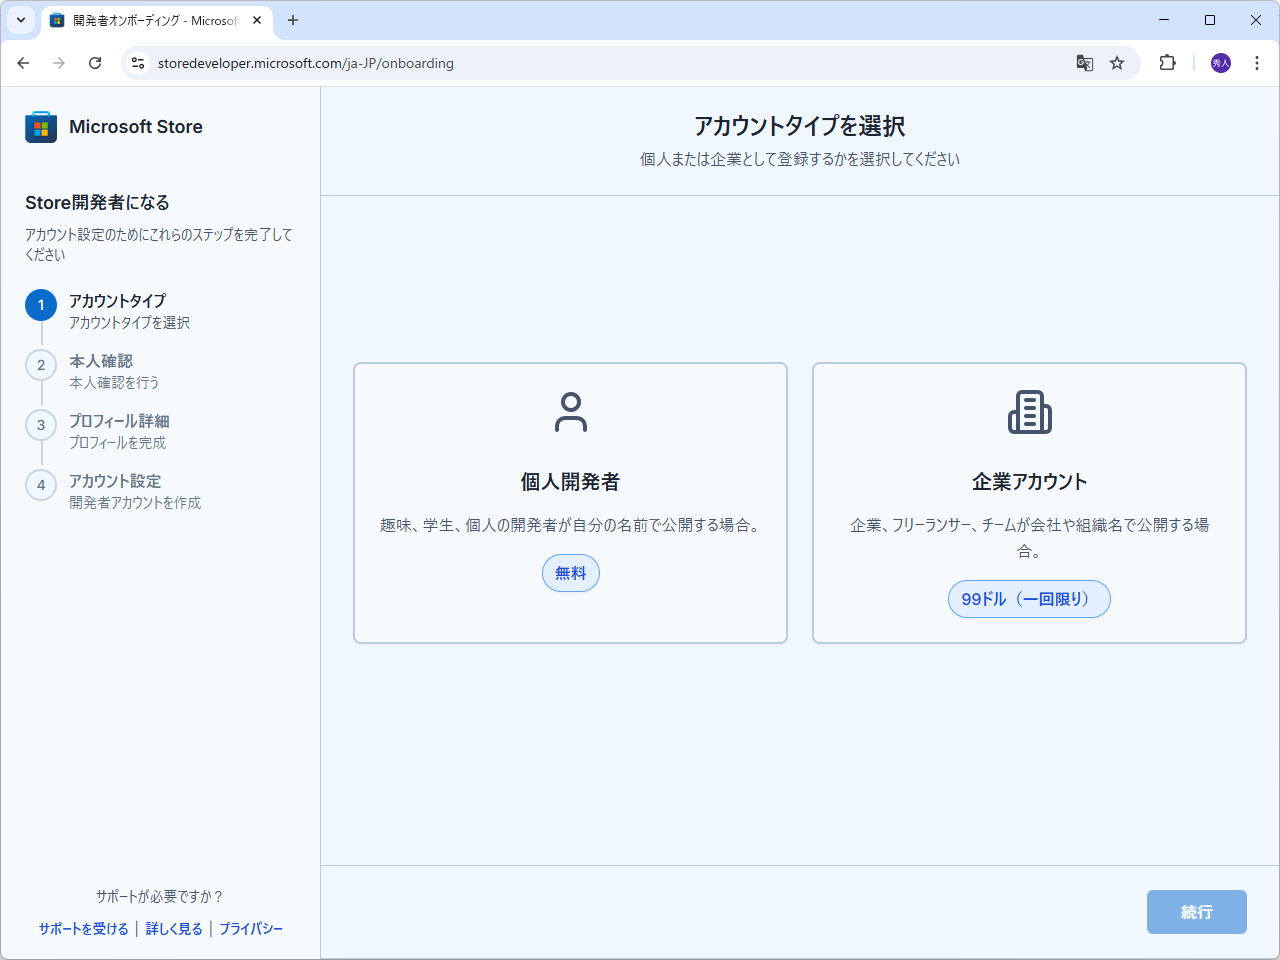Image resolution: width=1280 pixels, height=960 pixels.
Task: Click the bookmark star icon
Action: coord(1117,63)
